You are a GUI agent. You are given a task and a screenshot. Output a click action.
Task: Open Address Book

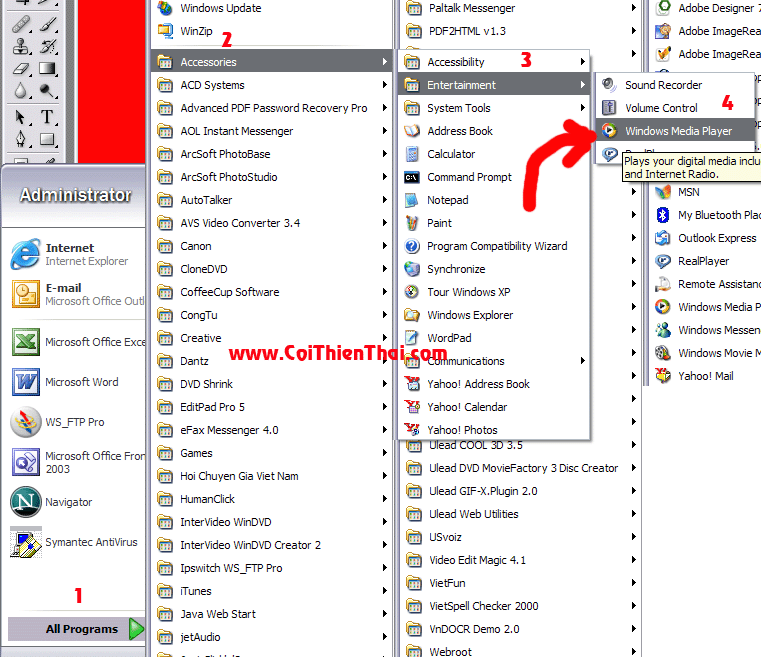(x=494, y=131)
